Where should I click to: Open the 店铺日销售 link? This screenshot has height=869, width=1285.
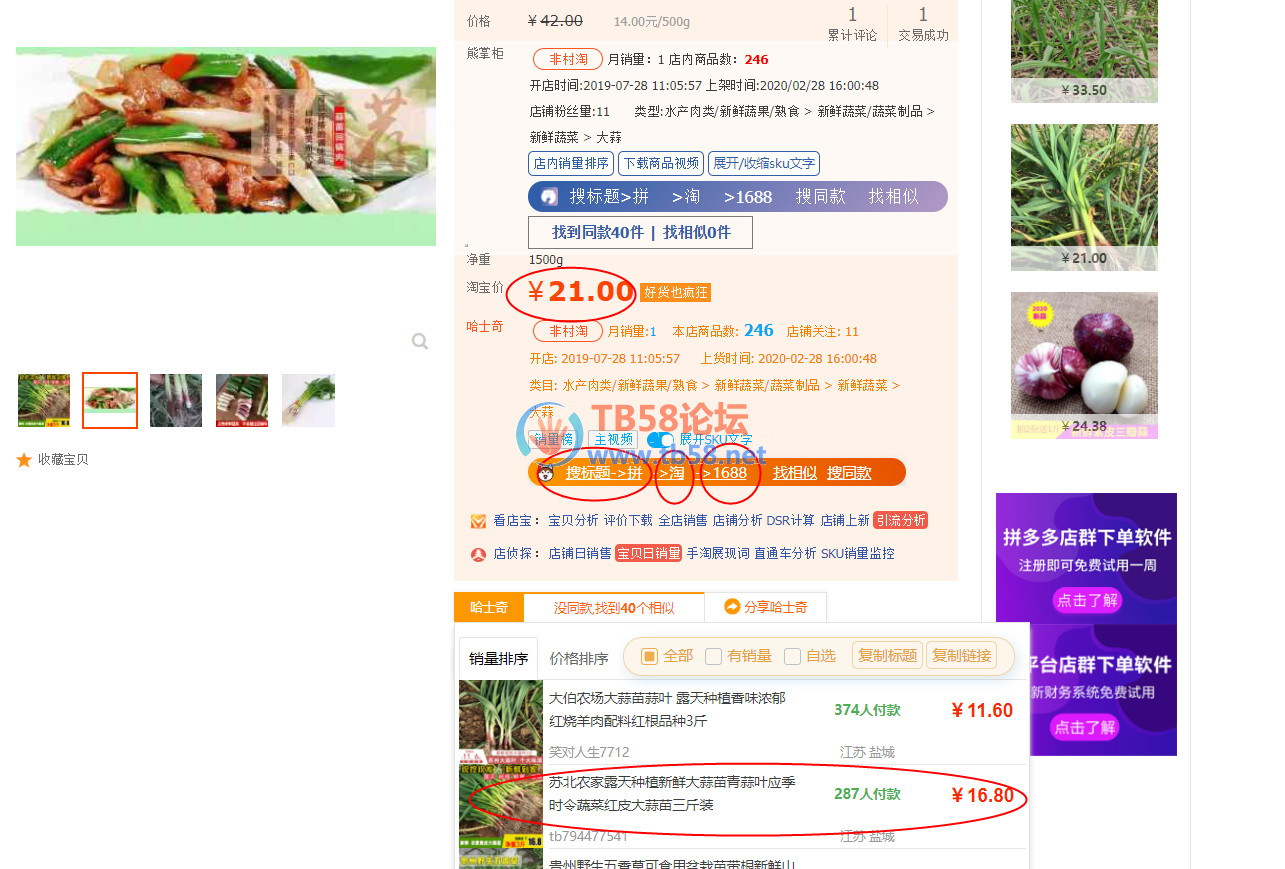(580, 554)
